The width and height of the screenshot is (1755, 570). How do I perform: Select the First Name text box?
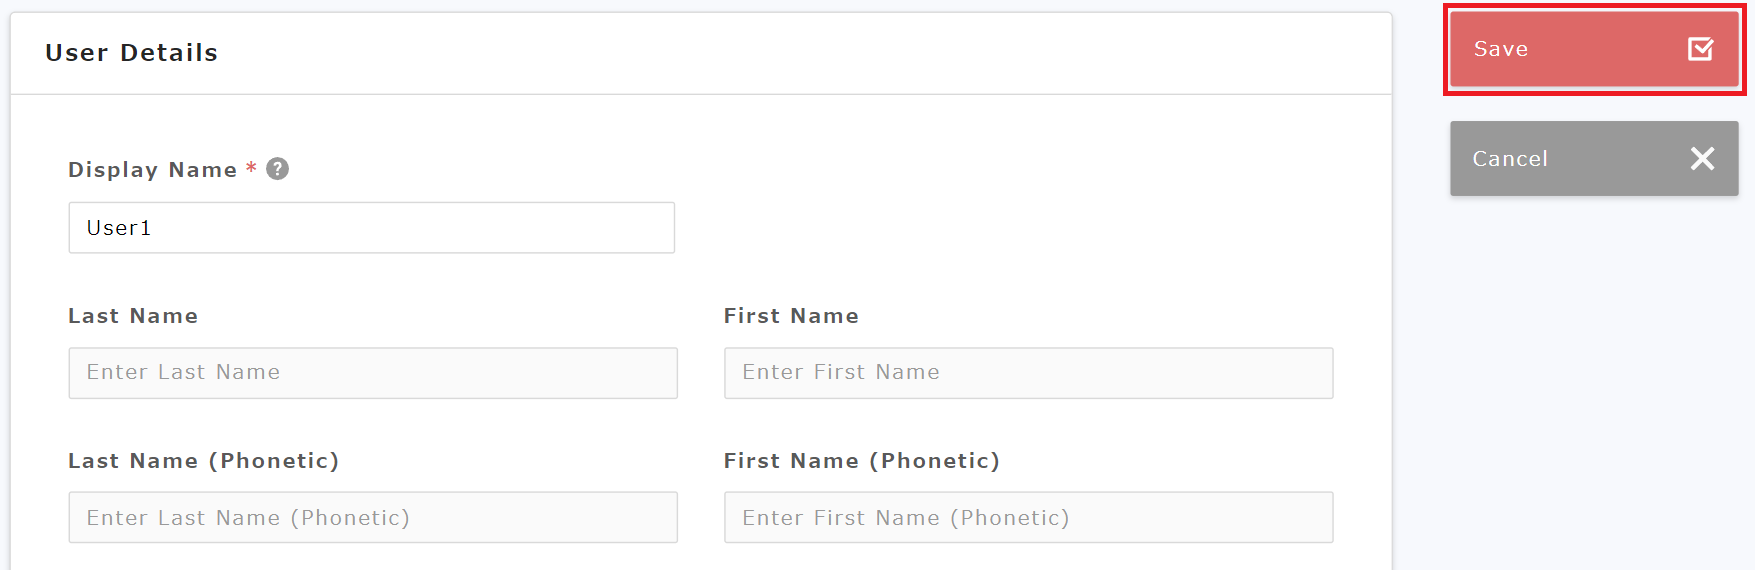pyautogui.click(x=1028, y=373)
